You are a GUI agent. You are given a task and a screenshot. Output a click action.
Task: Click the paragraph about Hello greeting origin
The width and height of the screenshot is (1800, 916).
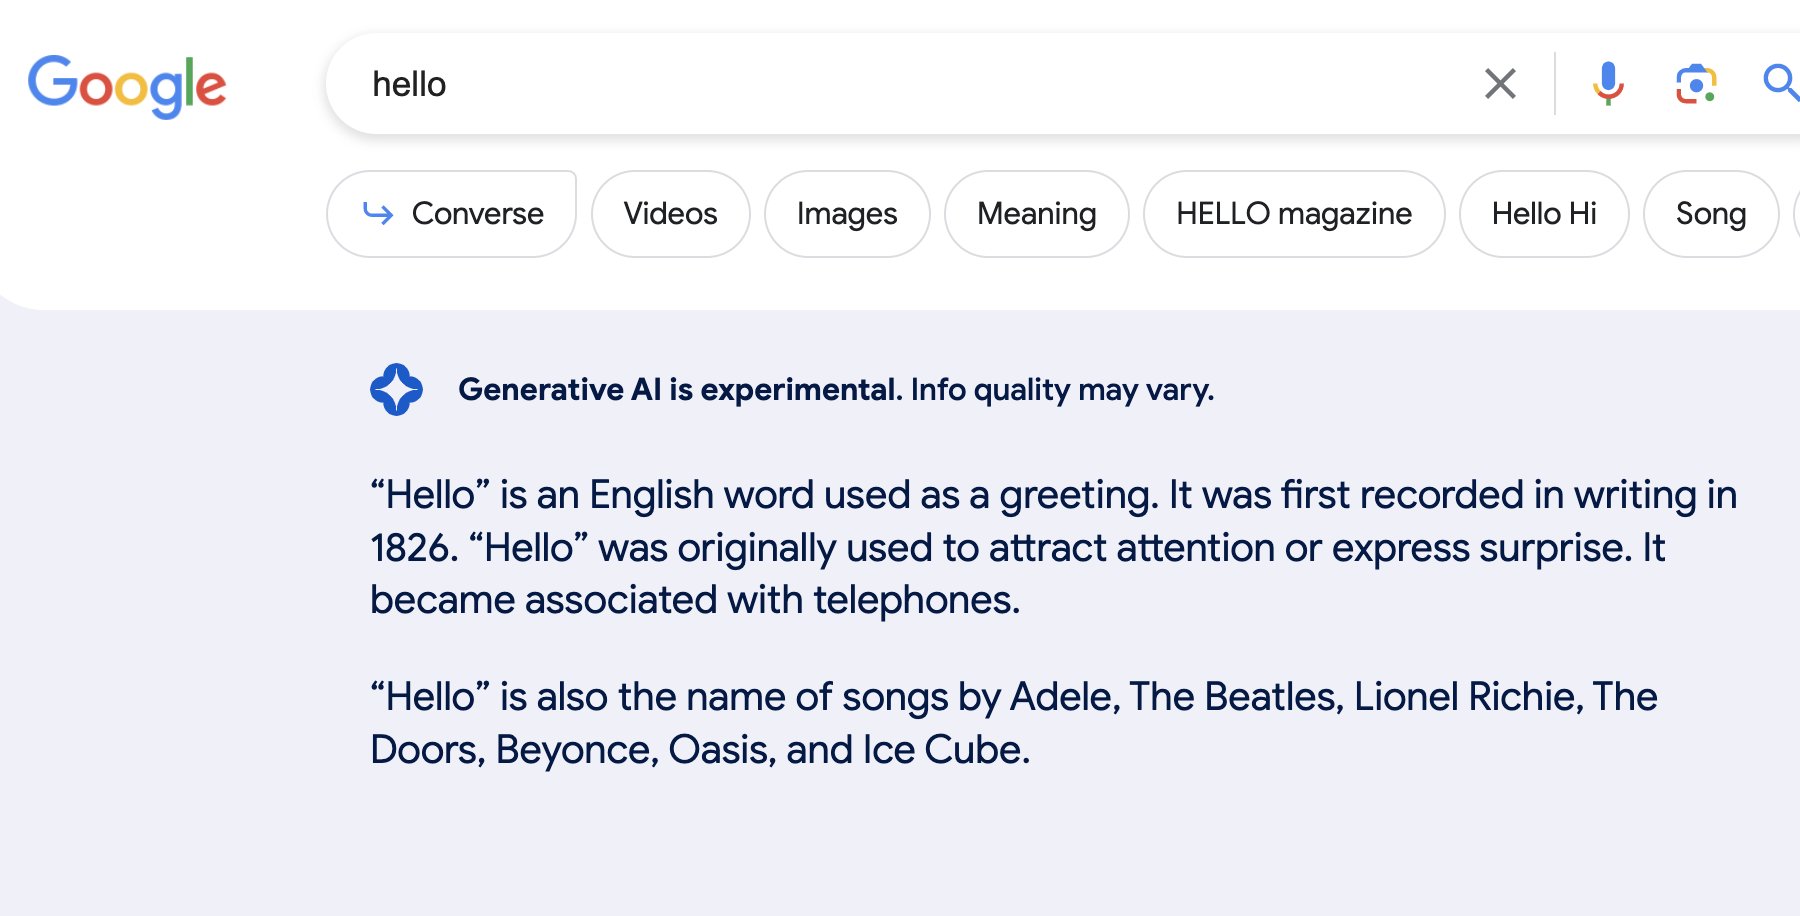1053,547
